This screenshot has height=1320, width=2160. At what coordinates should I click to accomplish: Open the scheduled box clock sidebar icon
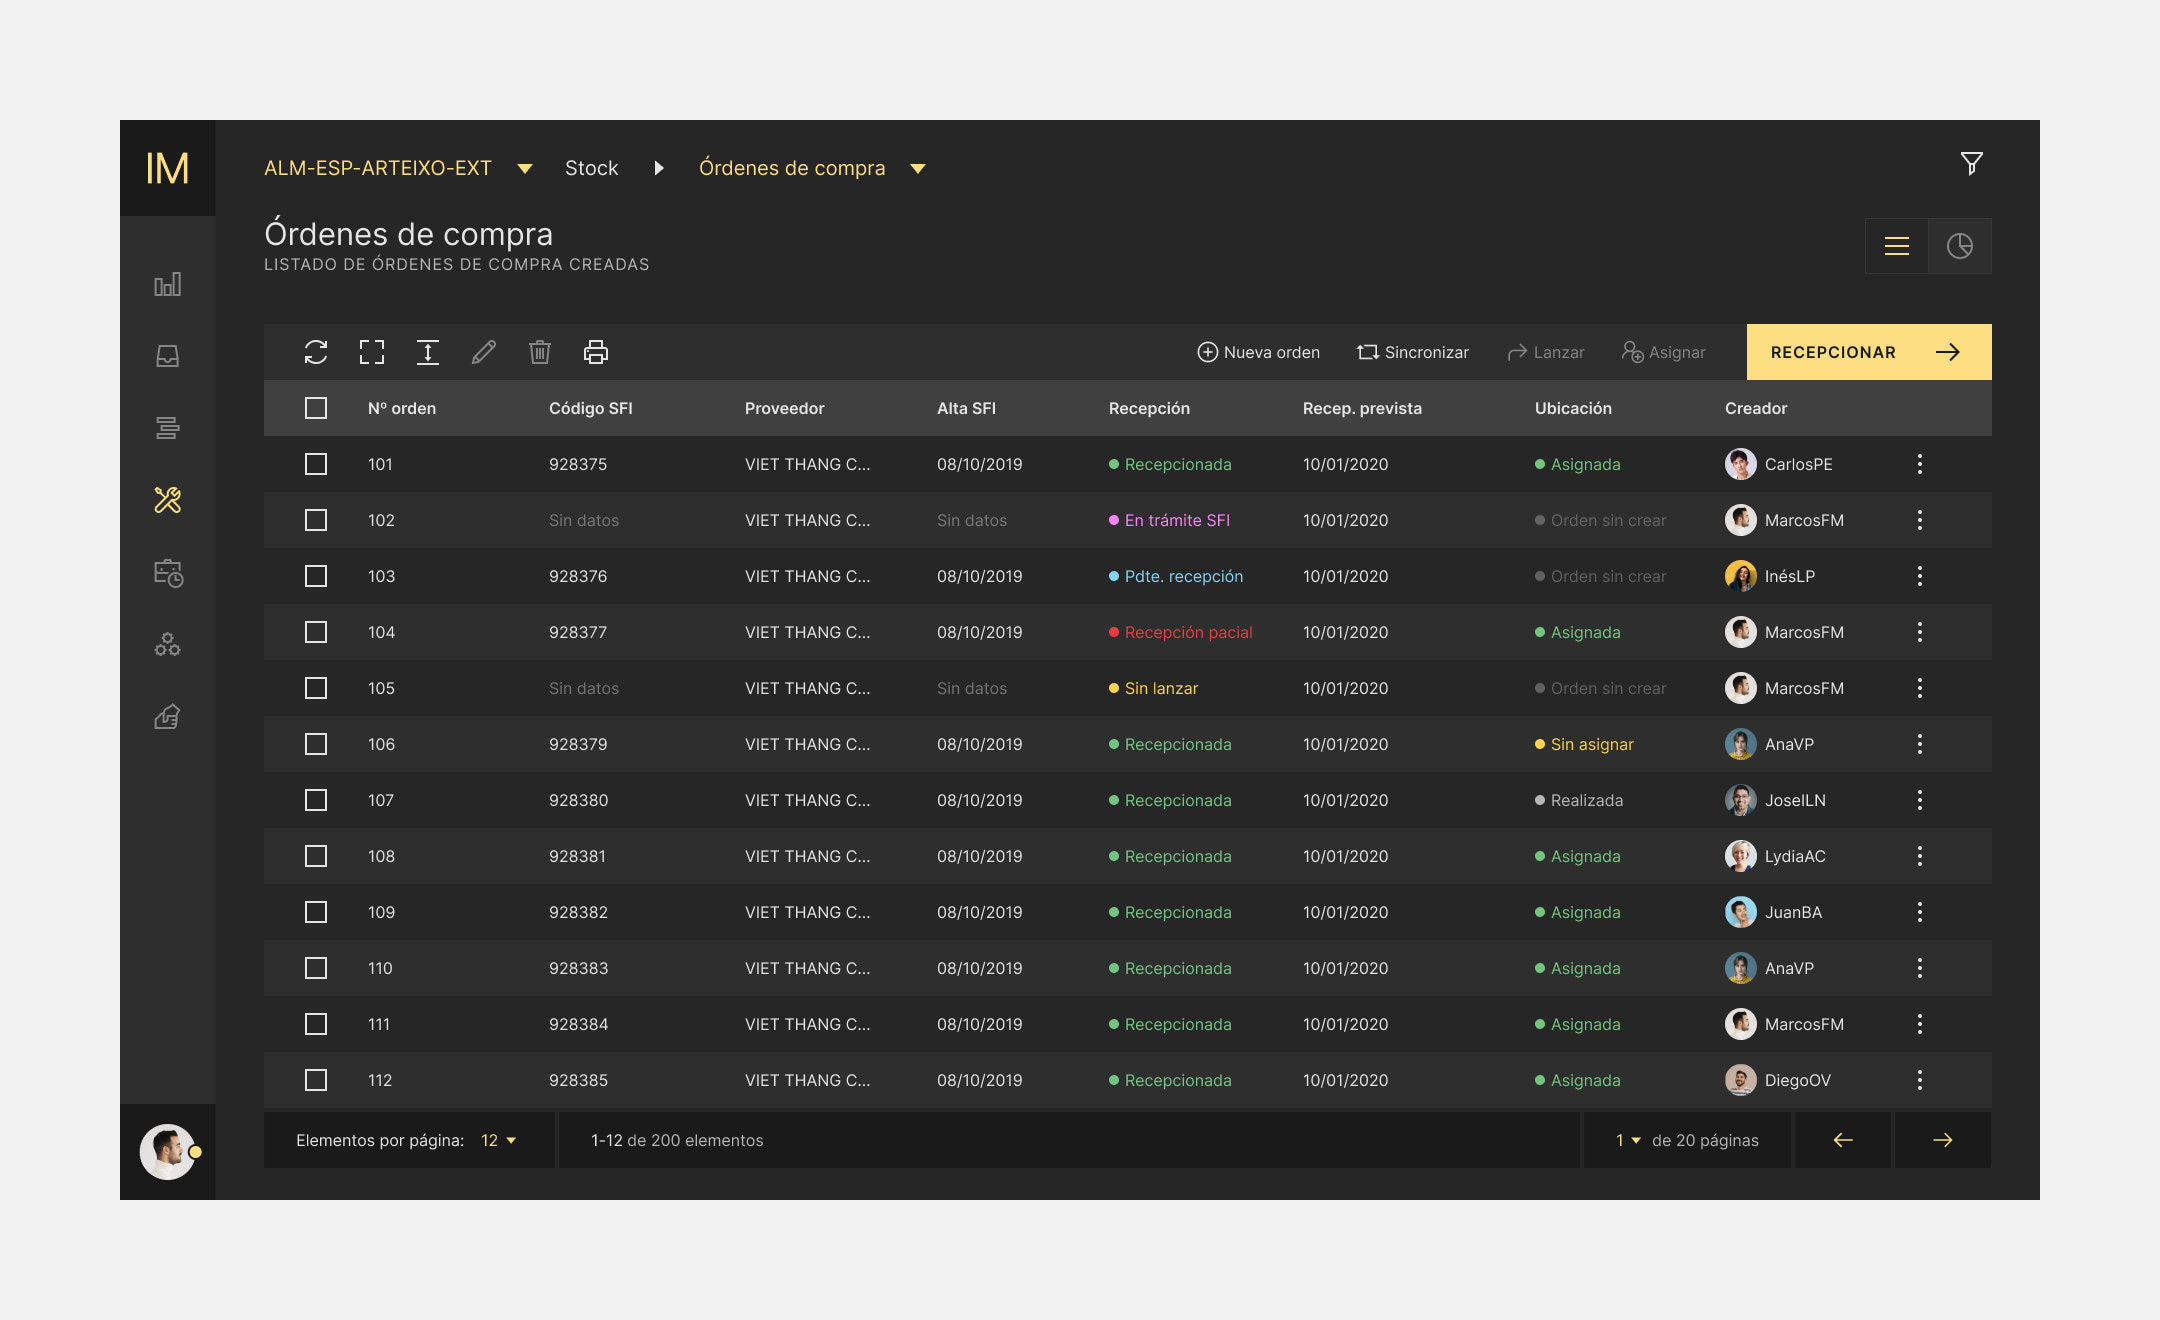pos(168,572)
